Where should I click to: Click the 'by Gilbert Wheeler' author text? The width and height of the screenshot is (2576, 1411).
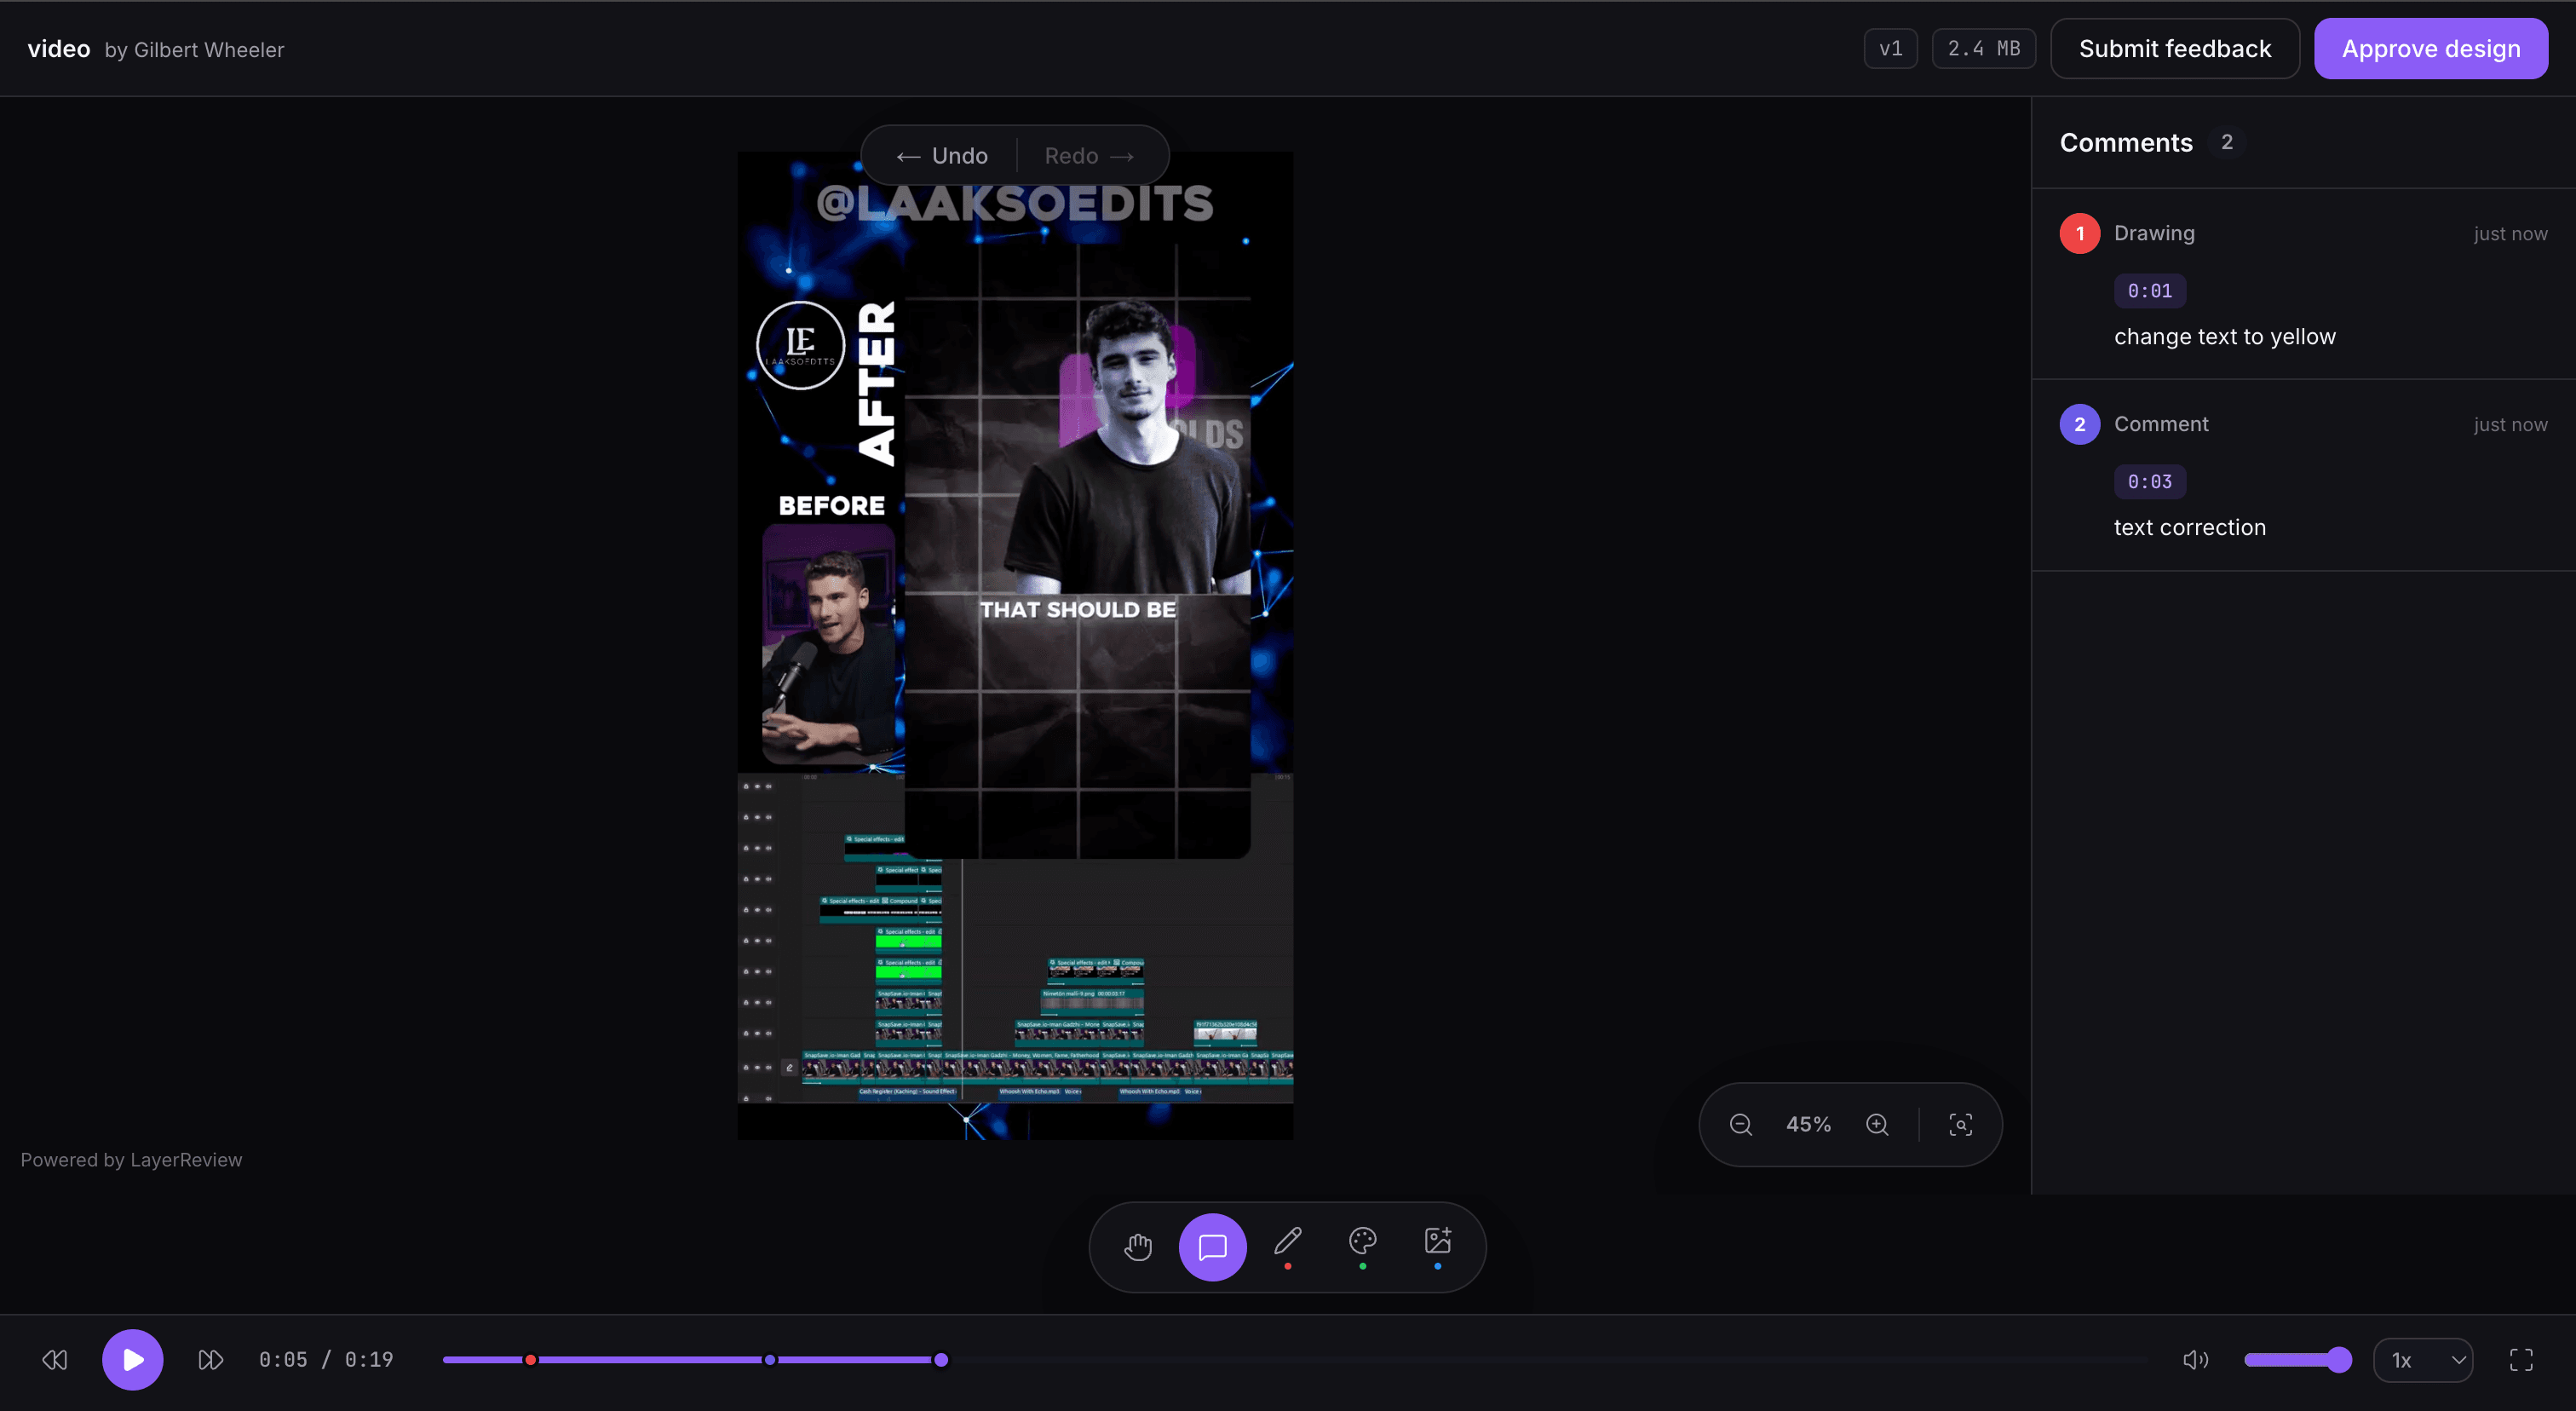point(194,50)
